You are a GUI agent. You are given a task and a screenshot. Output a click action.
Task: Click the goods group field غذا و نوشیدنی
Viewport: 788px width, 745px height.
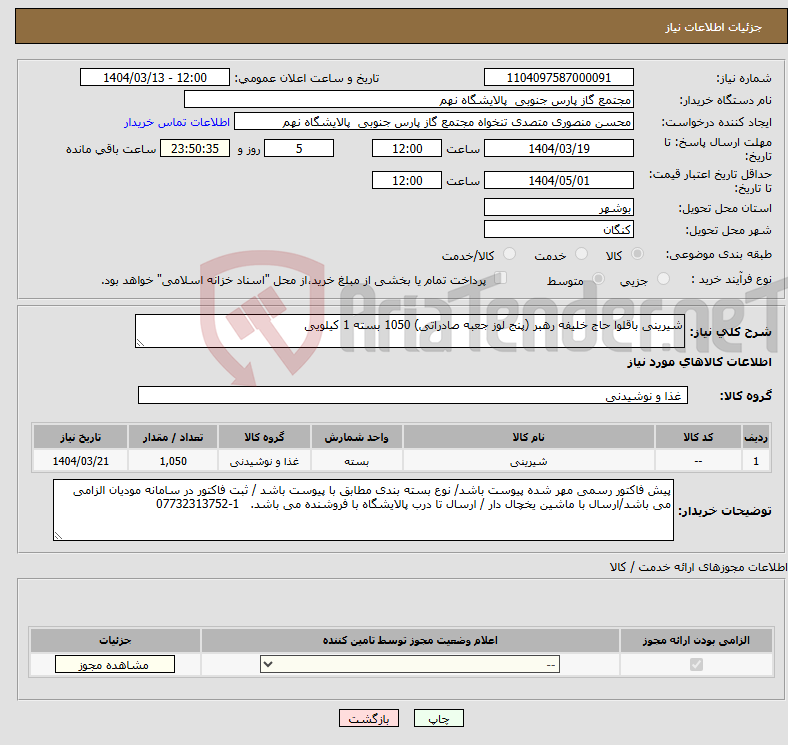click(413, 396)
